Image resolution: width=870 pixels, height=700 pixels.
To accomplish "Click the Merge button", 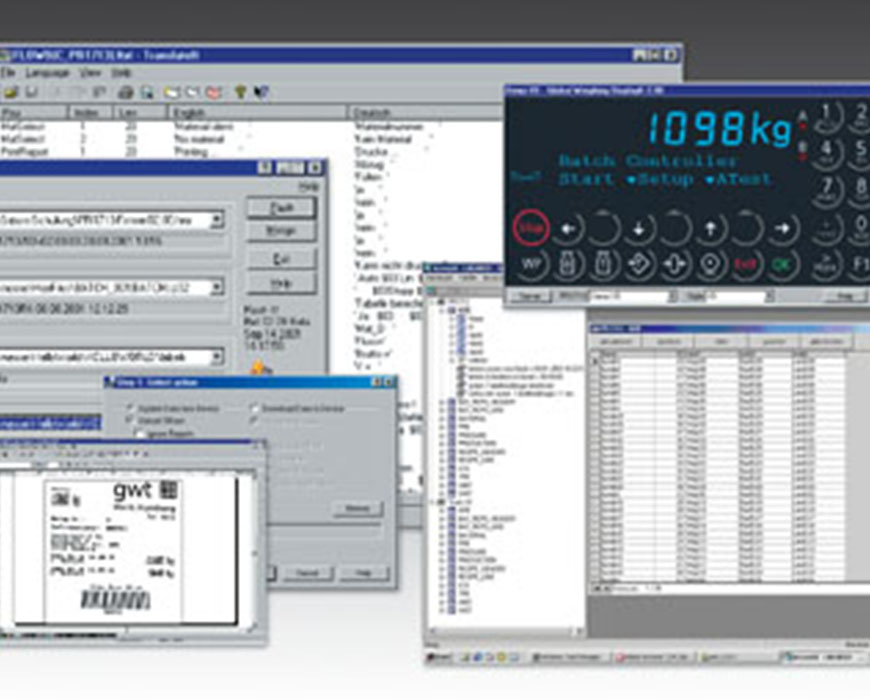I will click(281, 232).
